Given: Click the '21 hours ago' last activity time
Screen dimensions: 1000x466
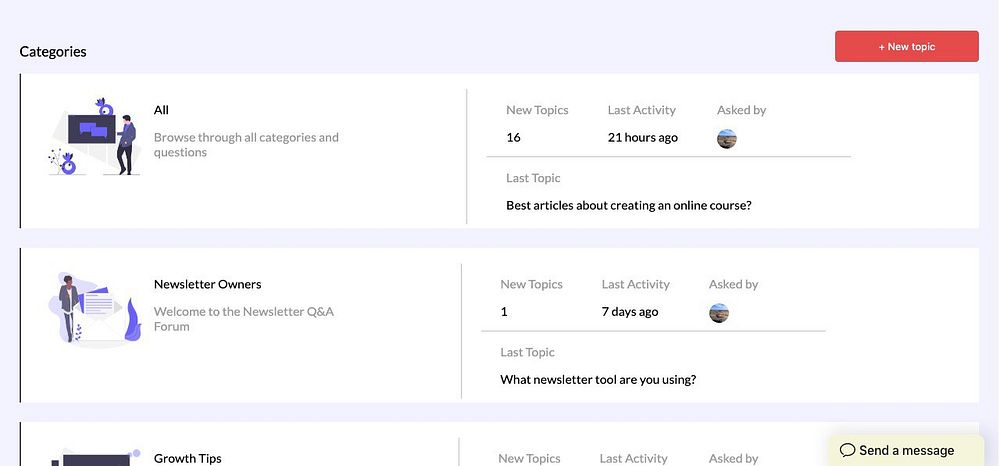Looking at the screenshot, I should pyautogui.click(x=642, y=138).
